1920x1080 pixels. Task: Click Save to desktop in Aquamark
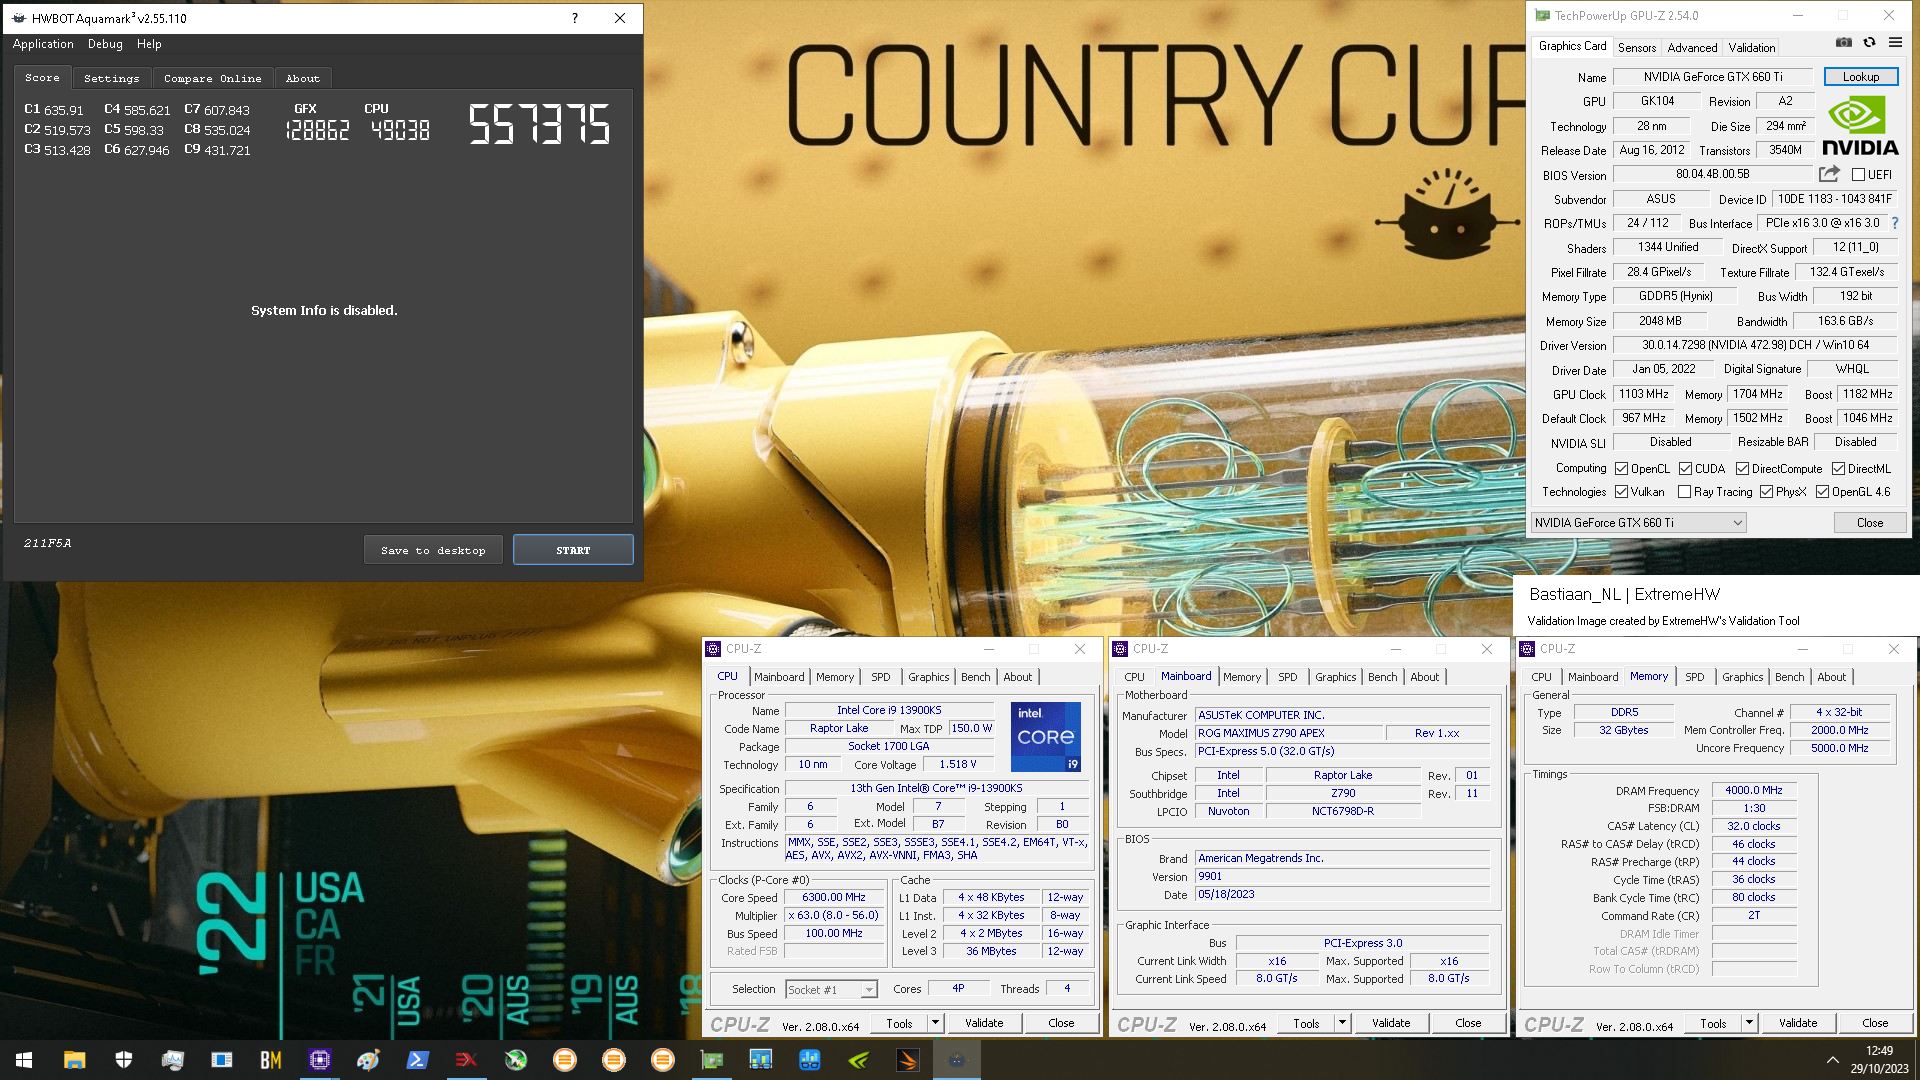pos(433,550)
